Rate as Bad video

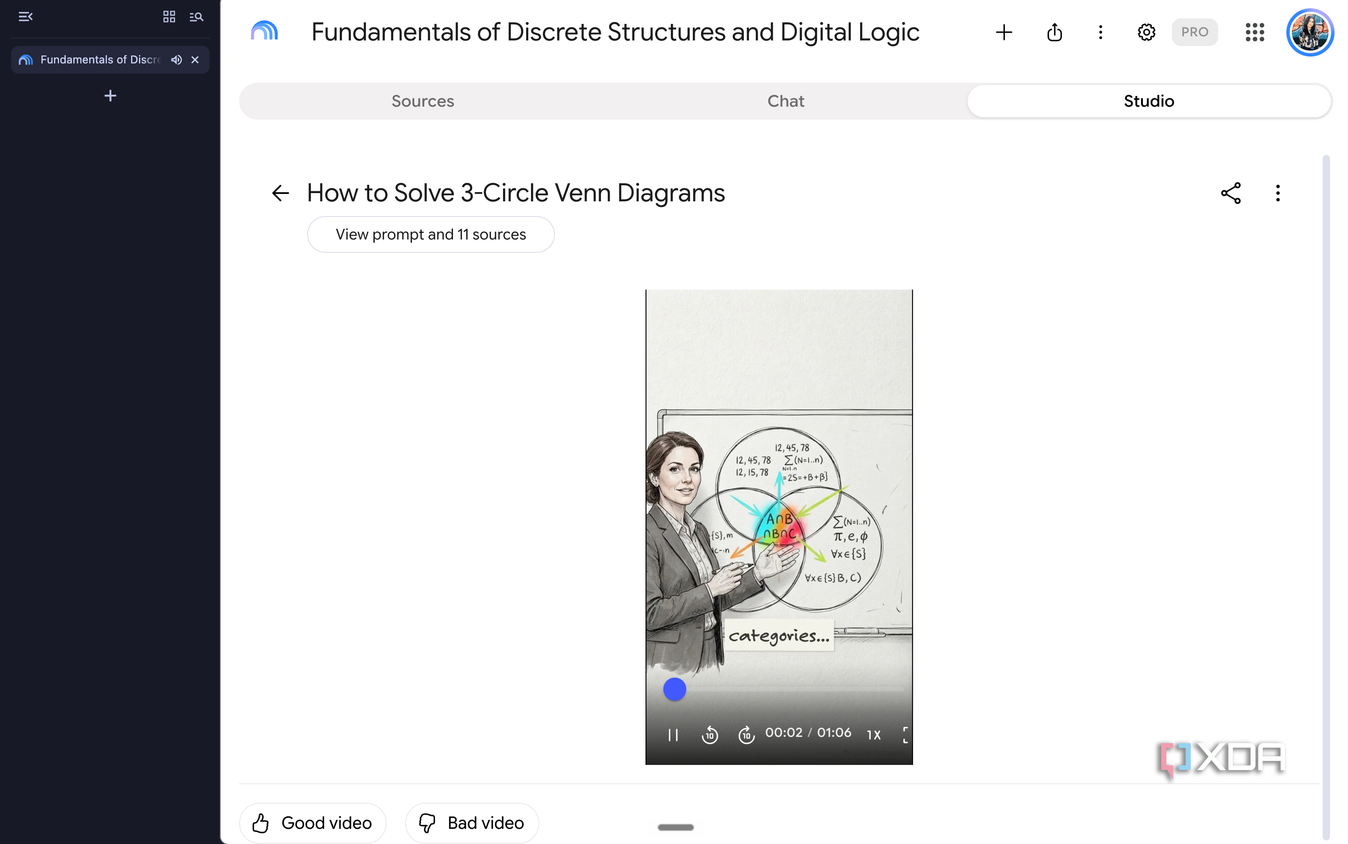[x=472, y=823]
